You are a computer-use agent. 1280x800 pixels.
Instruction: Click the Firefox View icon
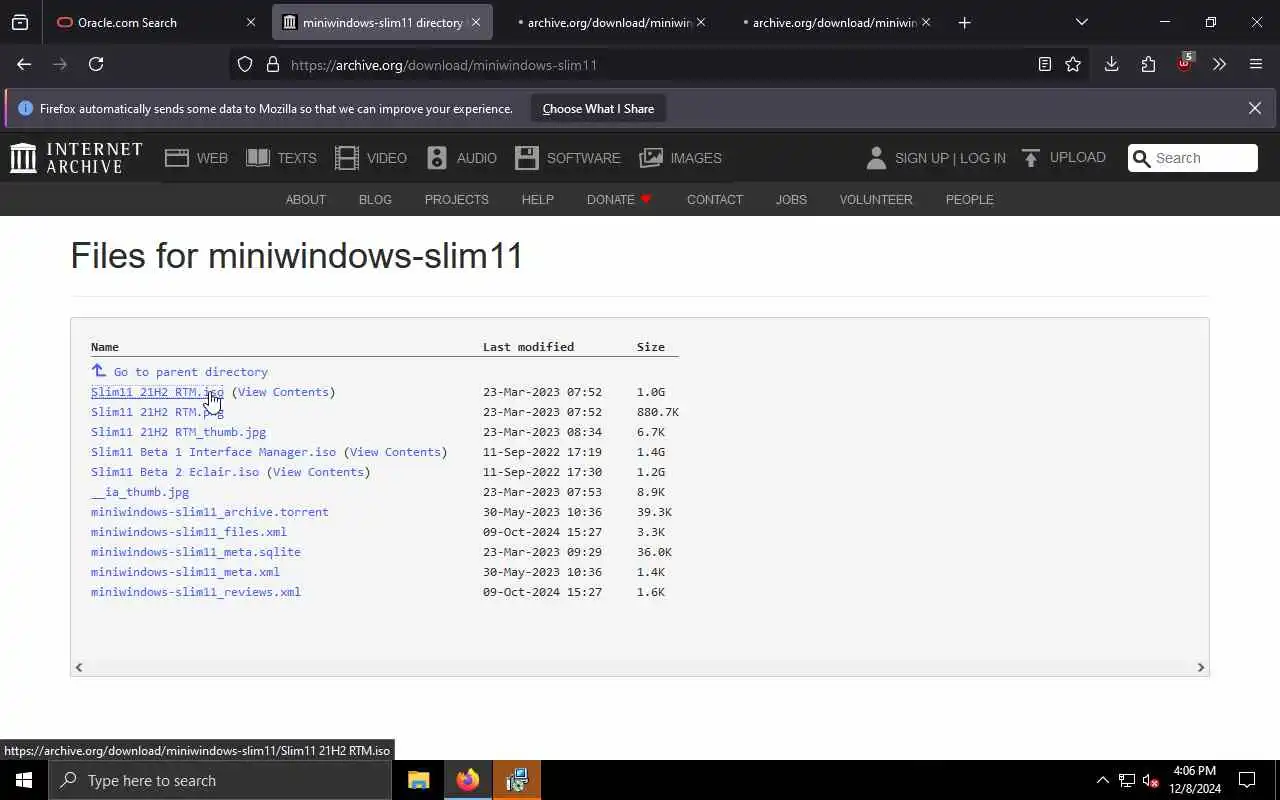20,22
